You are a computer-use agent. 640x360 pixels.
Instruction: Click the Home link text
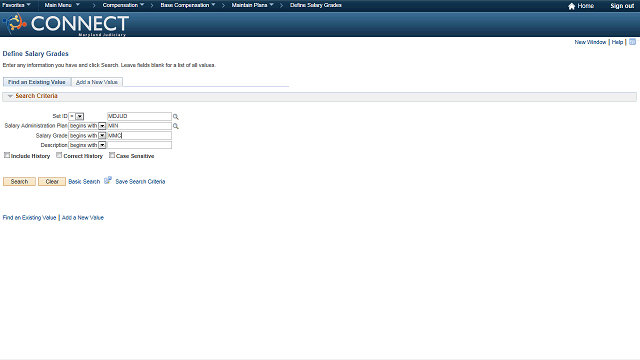coord(586,6)
